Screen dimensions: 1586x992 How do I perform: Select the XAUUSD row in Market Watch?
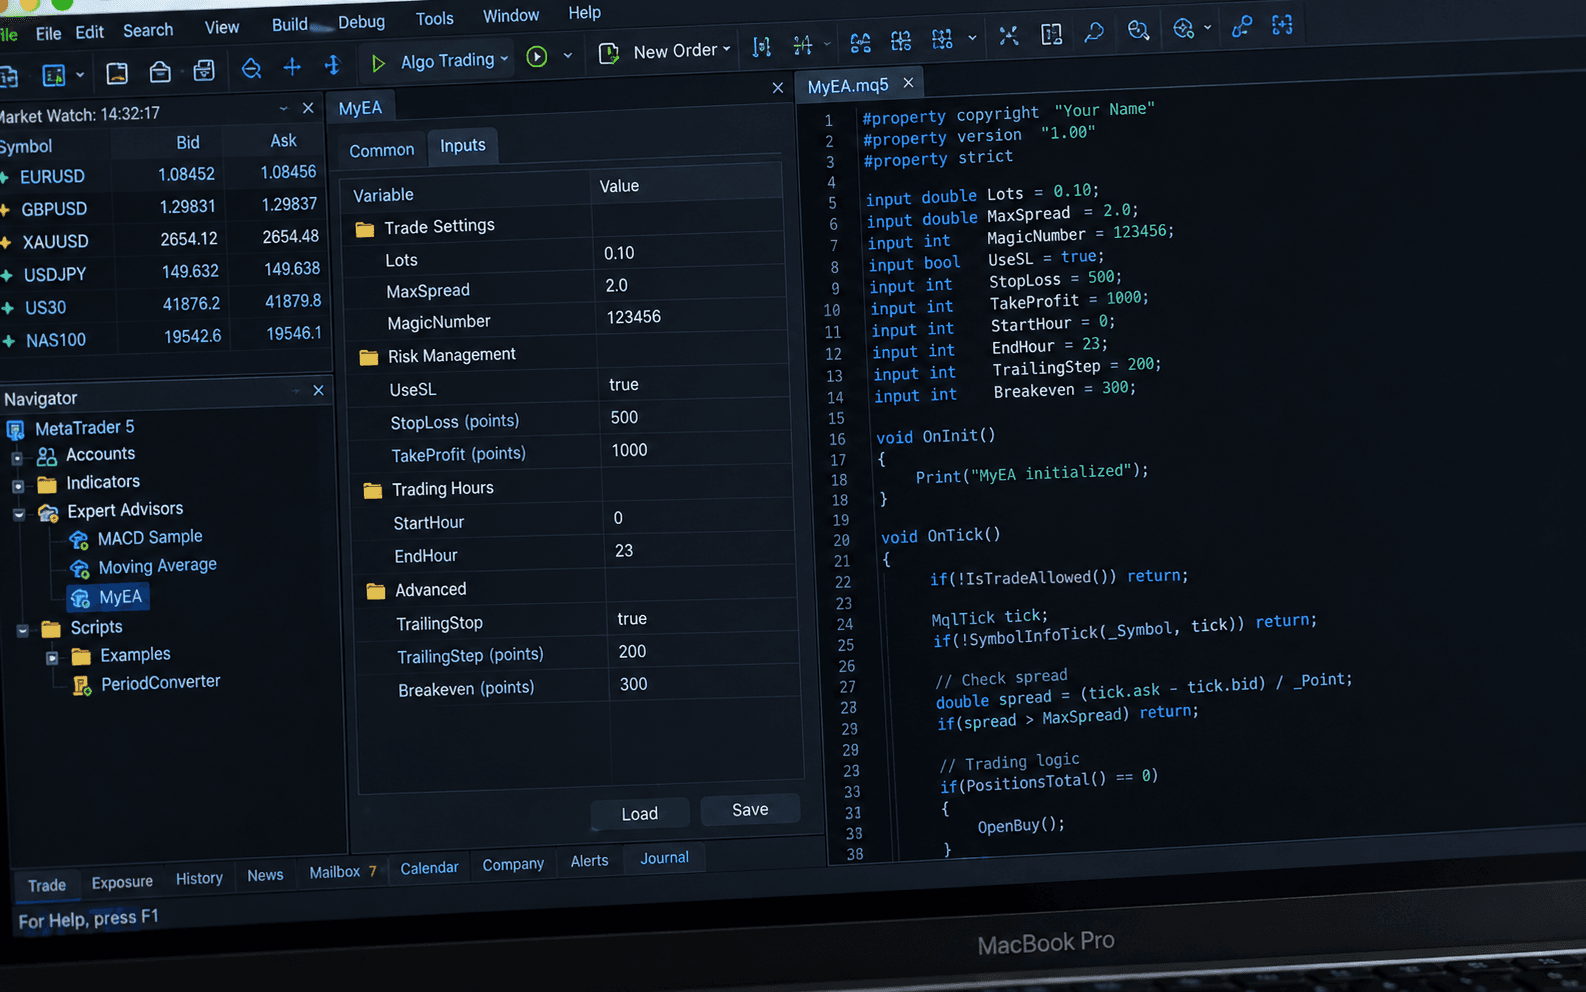(161, 240)
